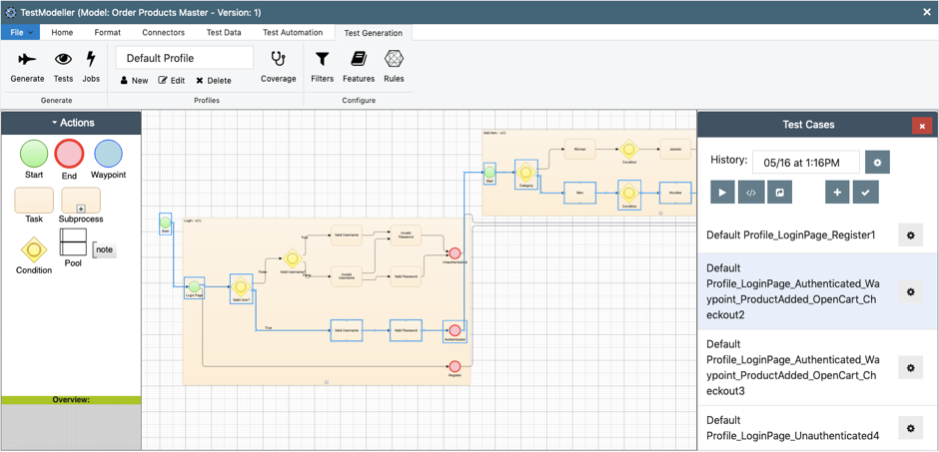Open gear for Checkout2 test case

[910, 292]
